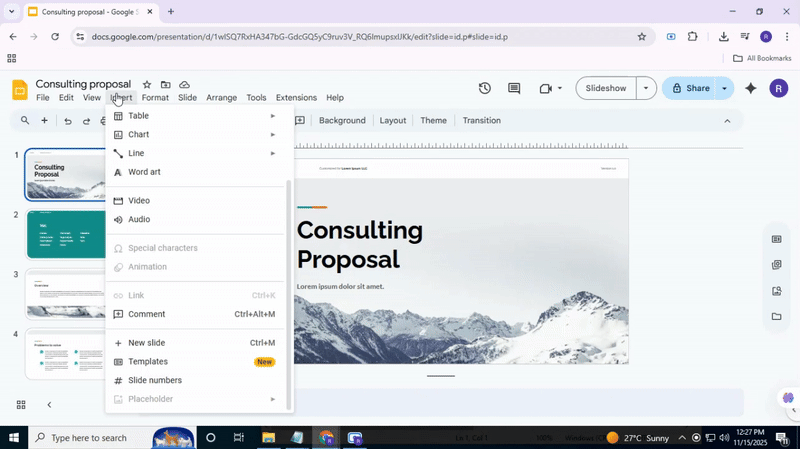
Task: Choose Word art from Insert menu
Action: tap(144, 172)
